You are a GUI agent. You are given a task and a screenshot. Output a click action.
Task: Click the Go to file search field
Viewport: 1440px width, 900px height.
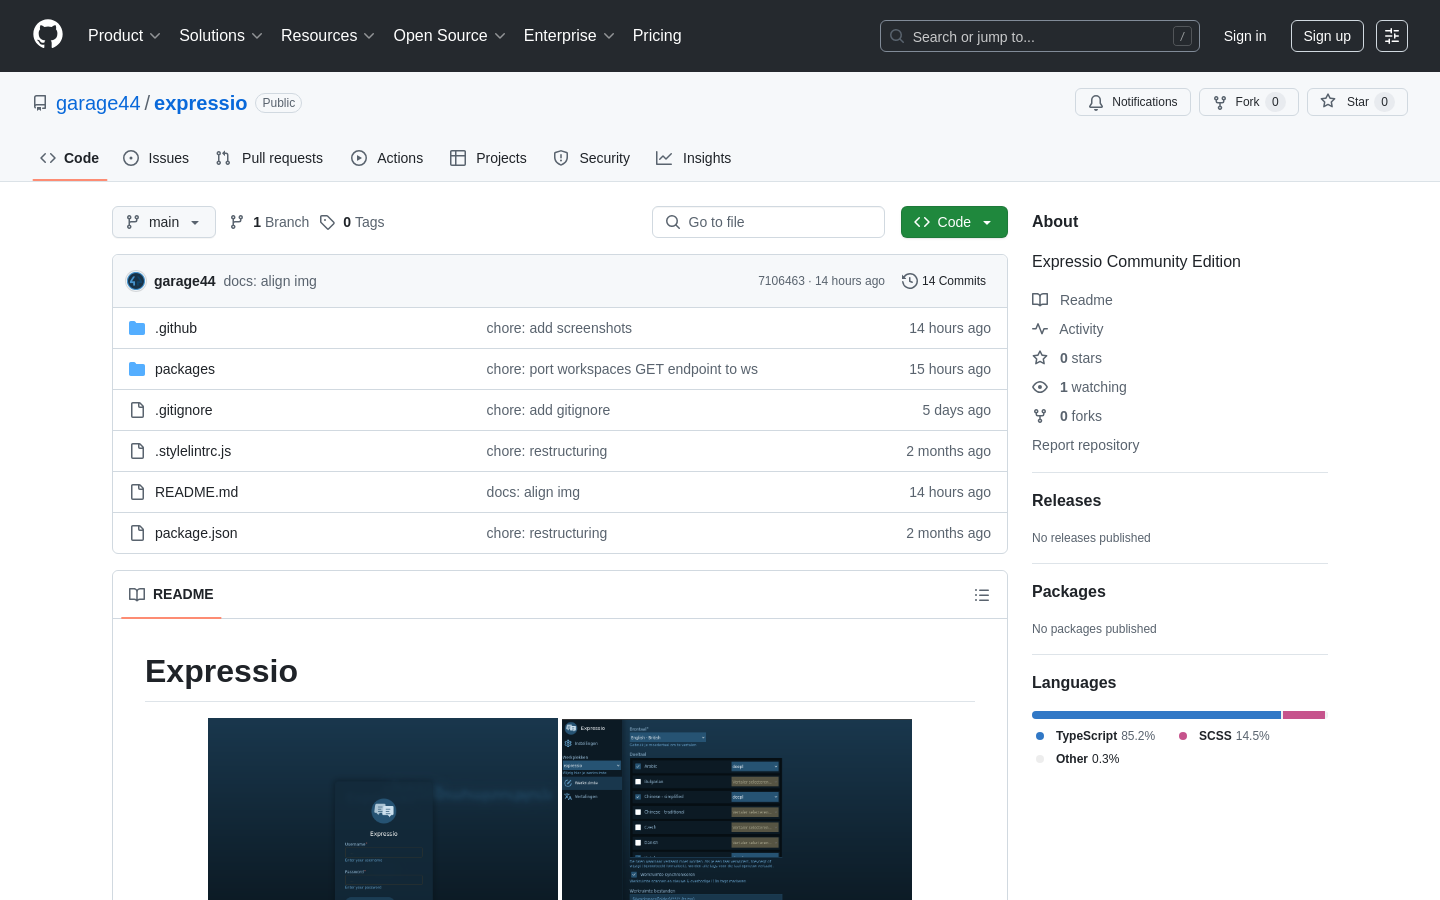tap(768, 222)
